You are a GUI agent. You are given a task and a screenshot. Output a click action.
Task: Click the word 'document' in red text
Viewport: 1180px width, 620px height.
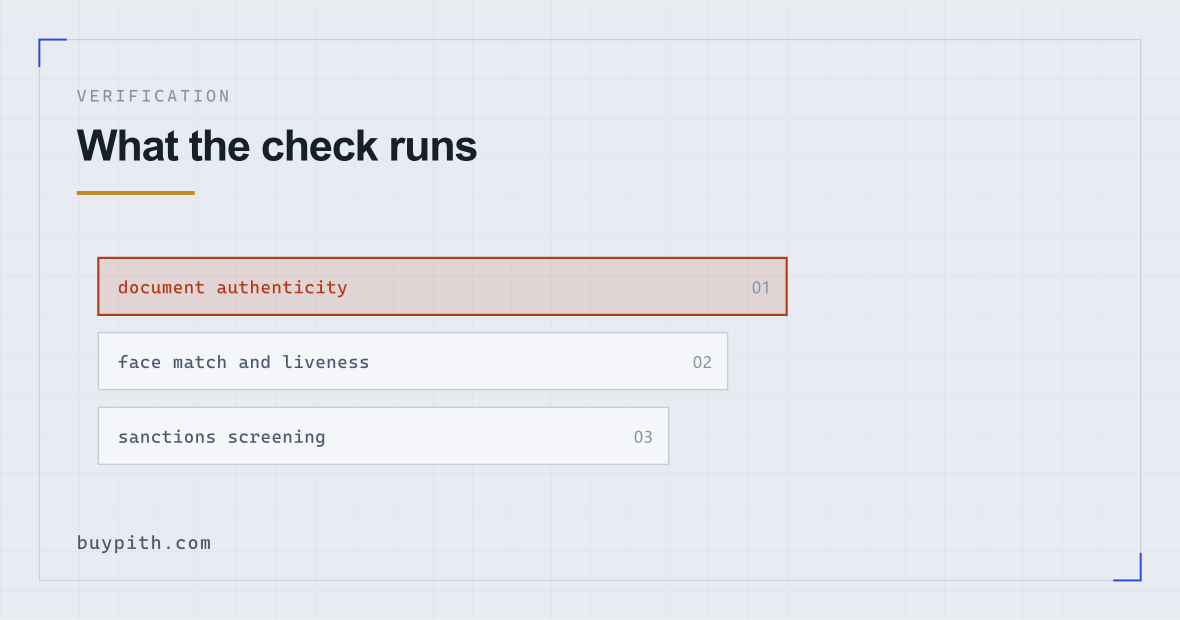[x=161, y=287]
